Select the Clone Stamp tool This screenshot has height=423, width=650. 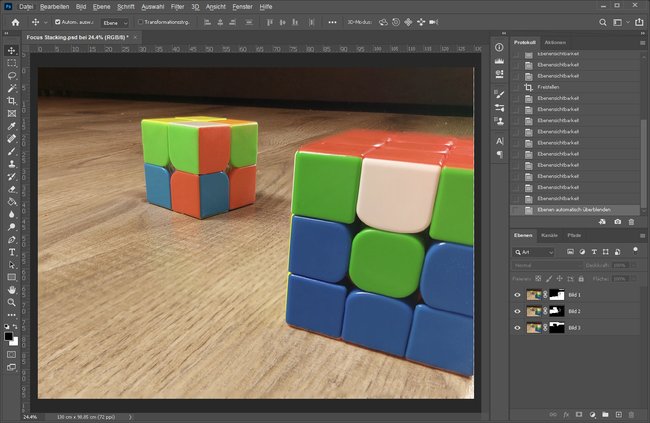(12, 164)
